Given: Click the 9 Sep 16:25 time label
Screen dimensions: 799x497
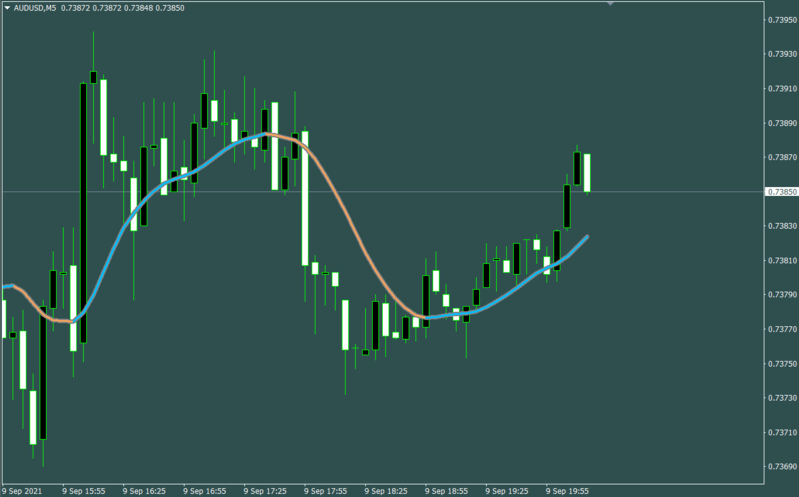Looking at the screenshot, I should click(x=144, y=491).
